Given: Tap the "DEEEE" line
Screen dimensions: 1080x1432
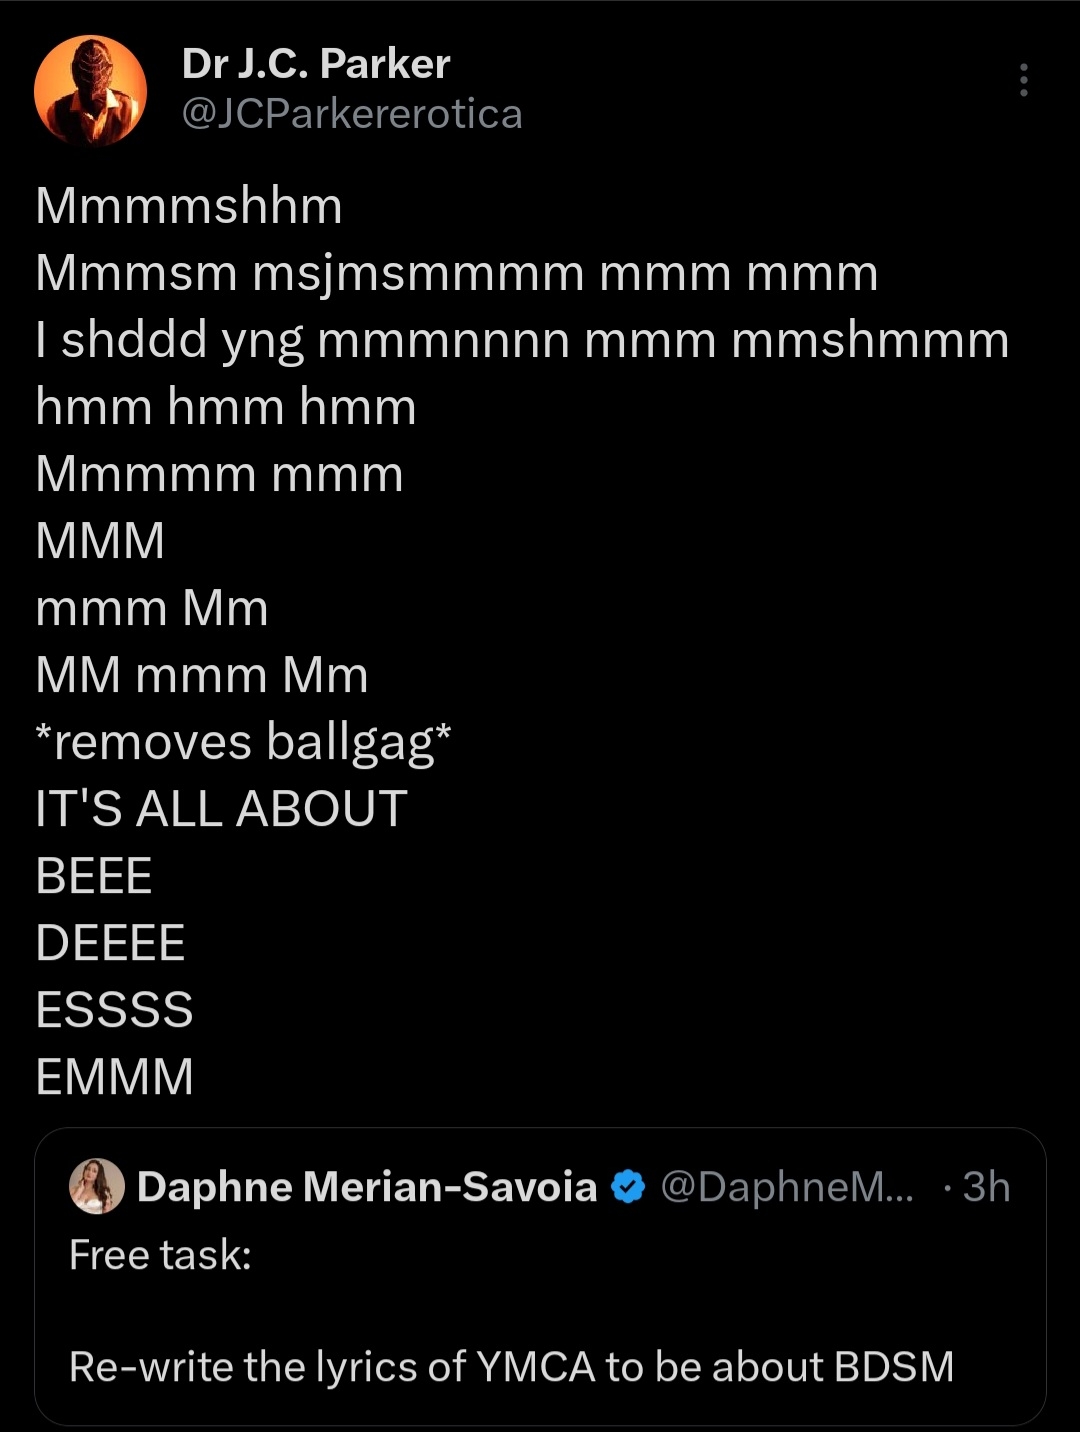Looking at the screenshot, I should tap(110, 943).
